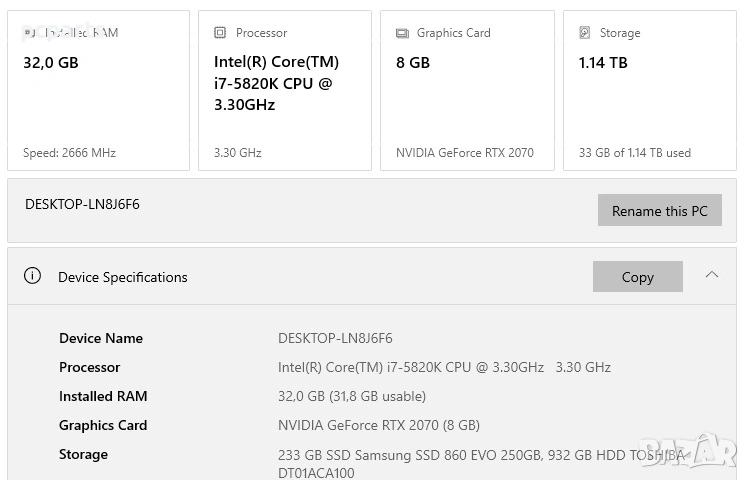This screenshot has height=480, width=749.
Task: Click the 33 GB of 1.14 TB used text
Action: 634,153
